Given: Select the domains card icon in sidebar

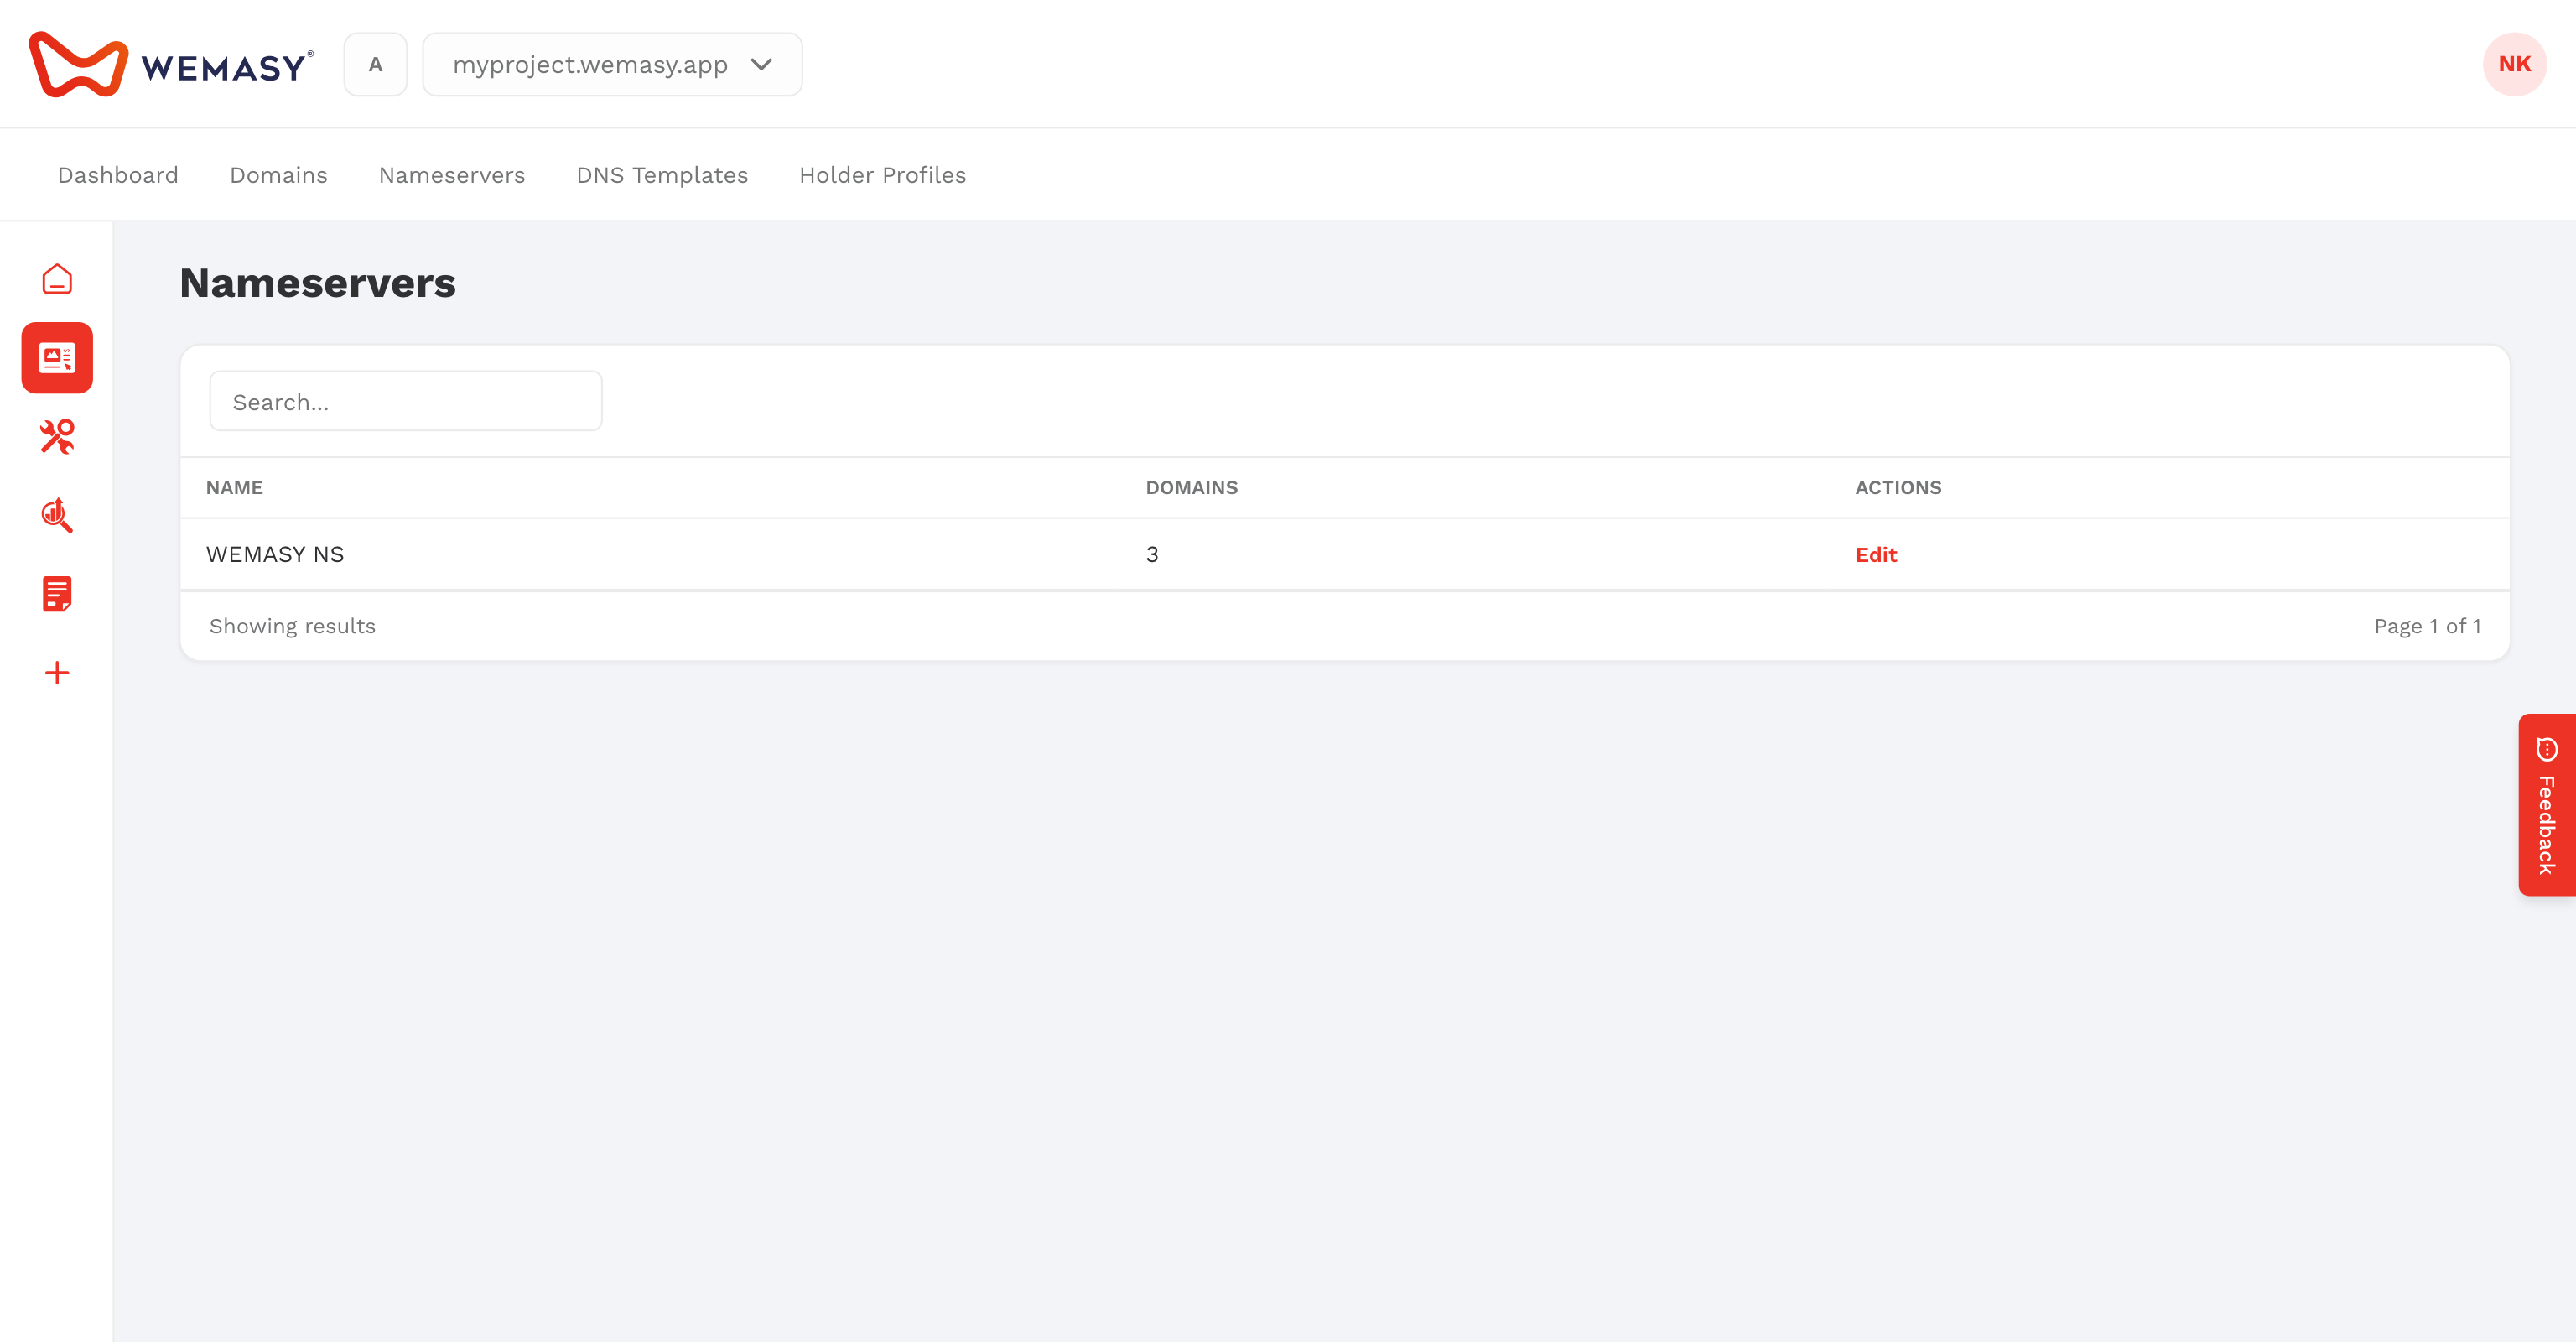Looking at the screenshot, I should tap(57, 358).
